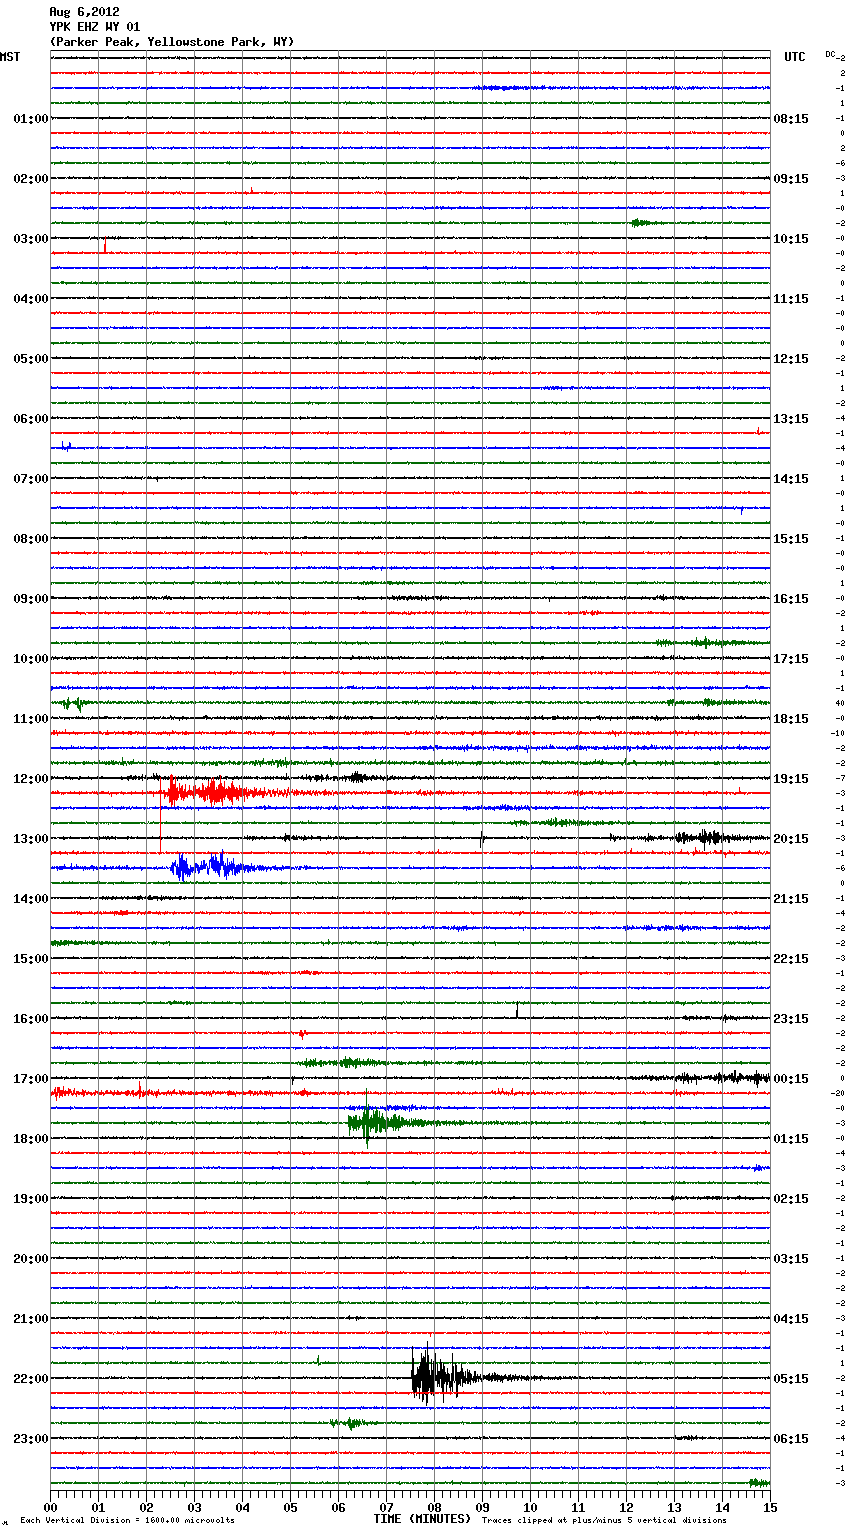Click the 19:15 UTC time label

pyautogui.click(x=791, y=779)
